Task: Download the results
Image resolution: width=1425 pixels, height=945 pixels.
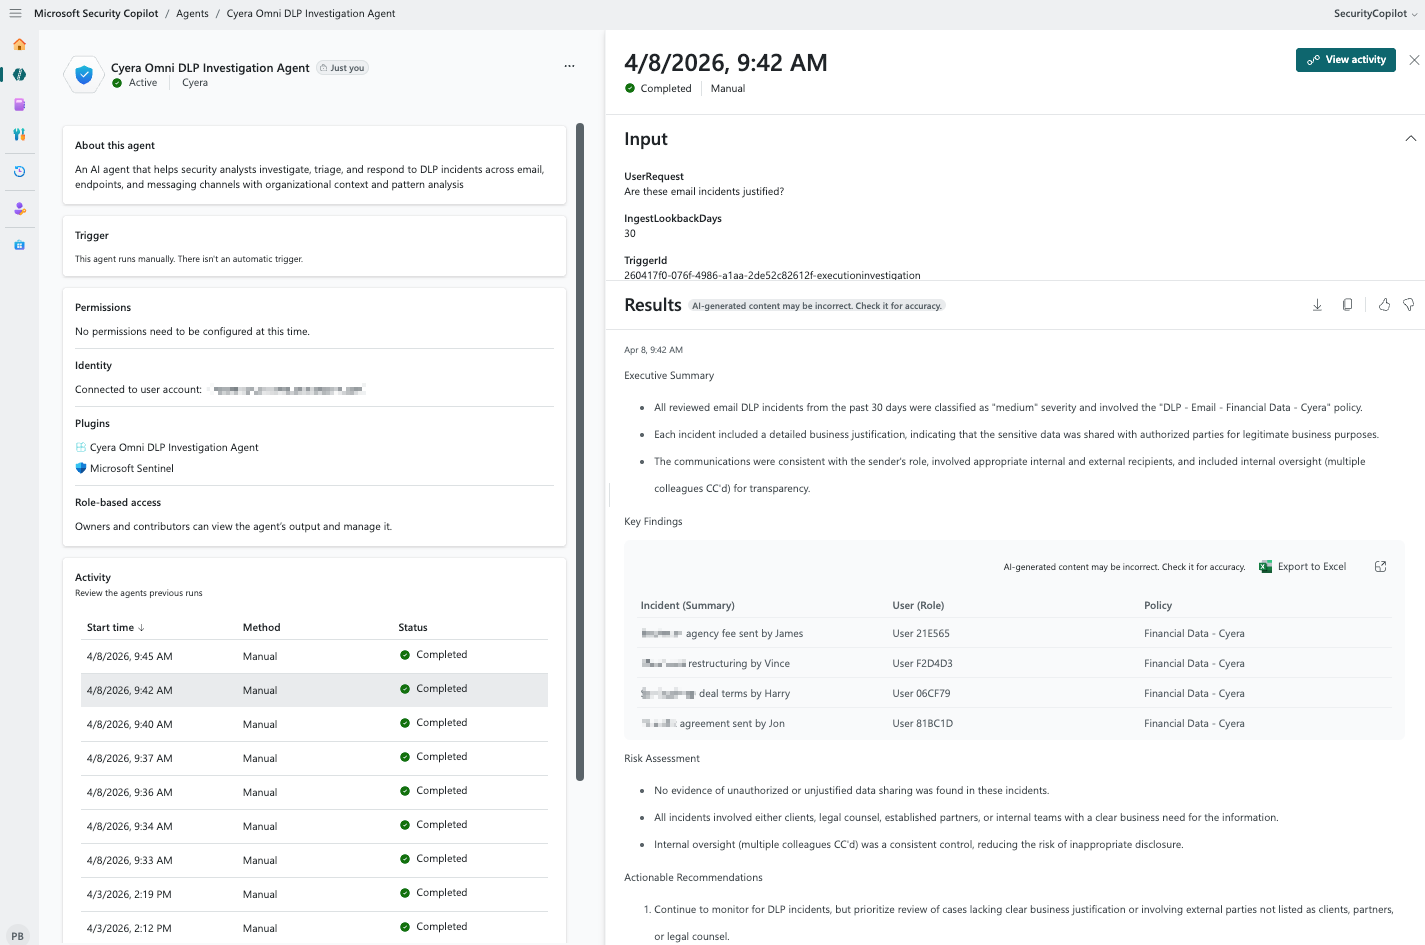Action: 1317,305
